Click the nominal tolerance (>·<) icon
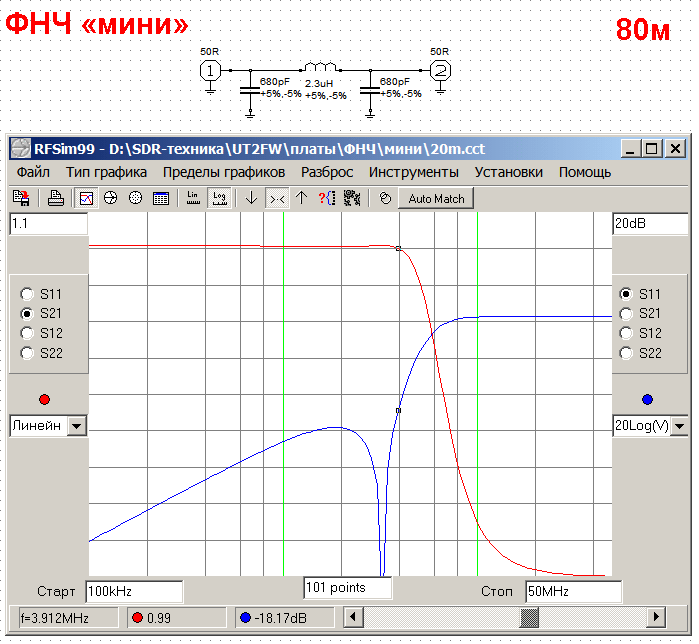699x644 pixels. pyautogui.click(x=277, y=198)
